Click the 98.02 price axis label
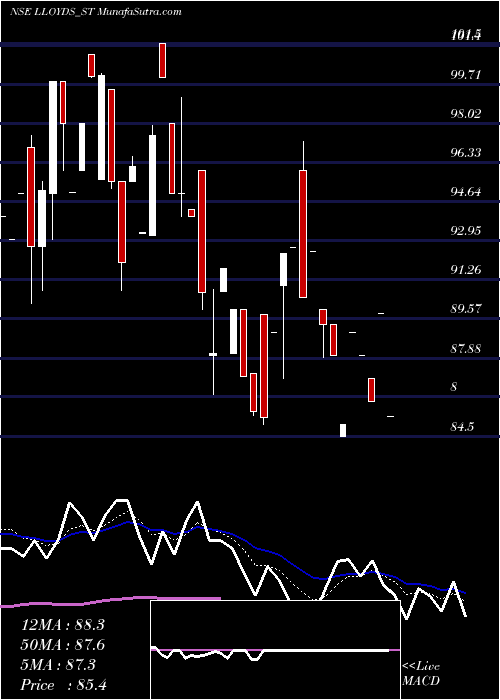The image size is (500, 700). (x=466, y=113)
